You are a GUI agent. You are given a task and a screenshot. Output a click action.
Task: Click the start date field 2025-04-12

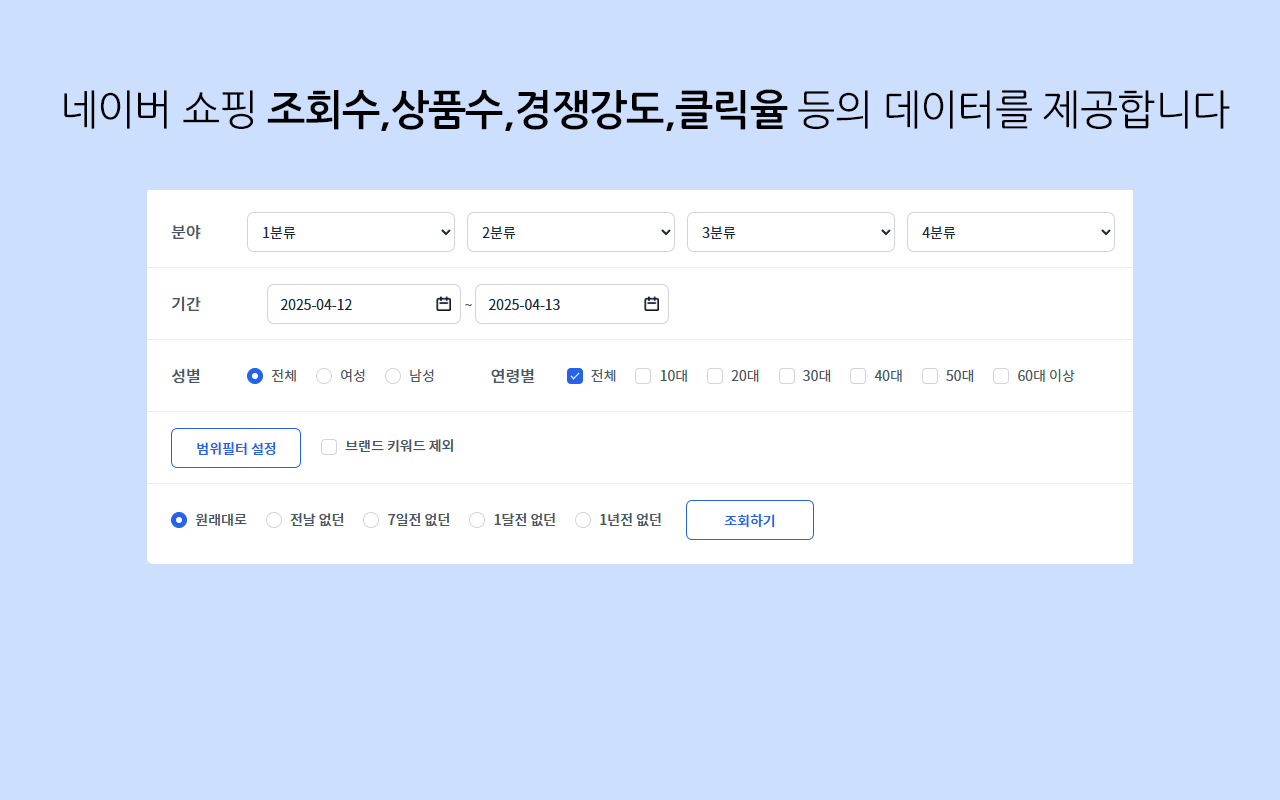coord(364,304)
